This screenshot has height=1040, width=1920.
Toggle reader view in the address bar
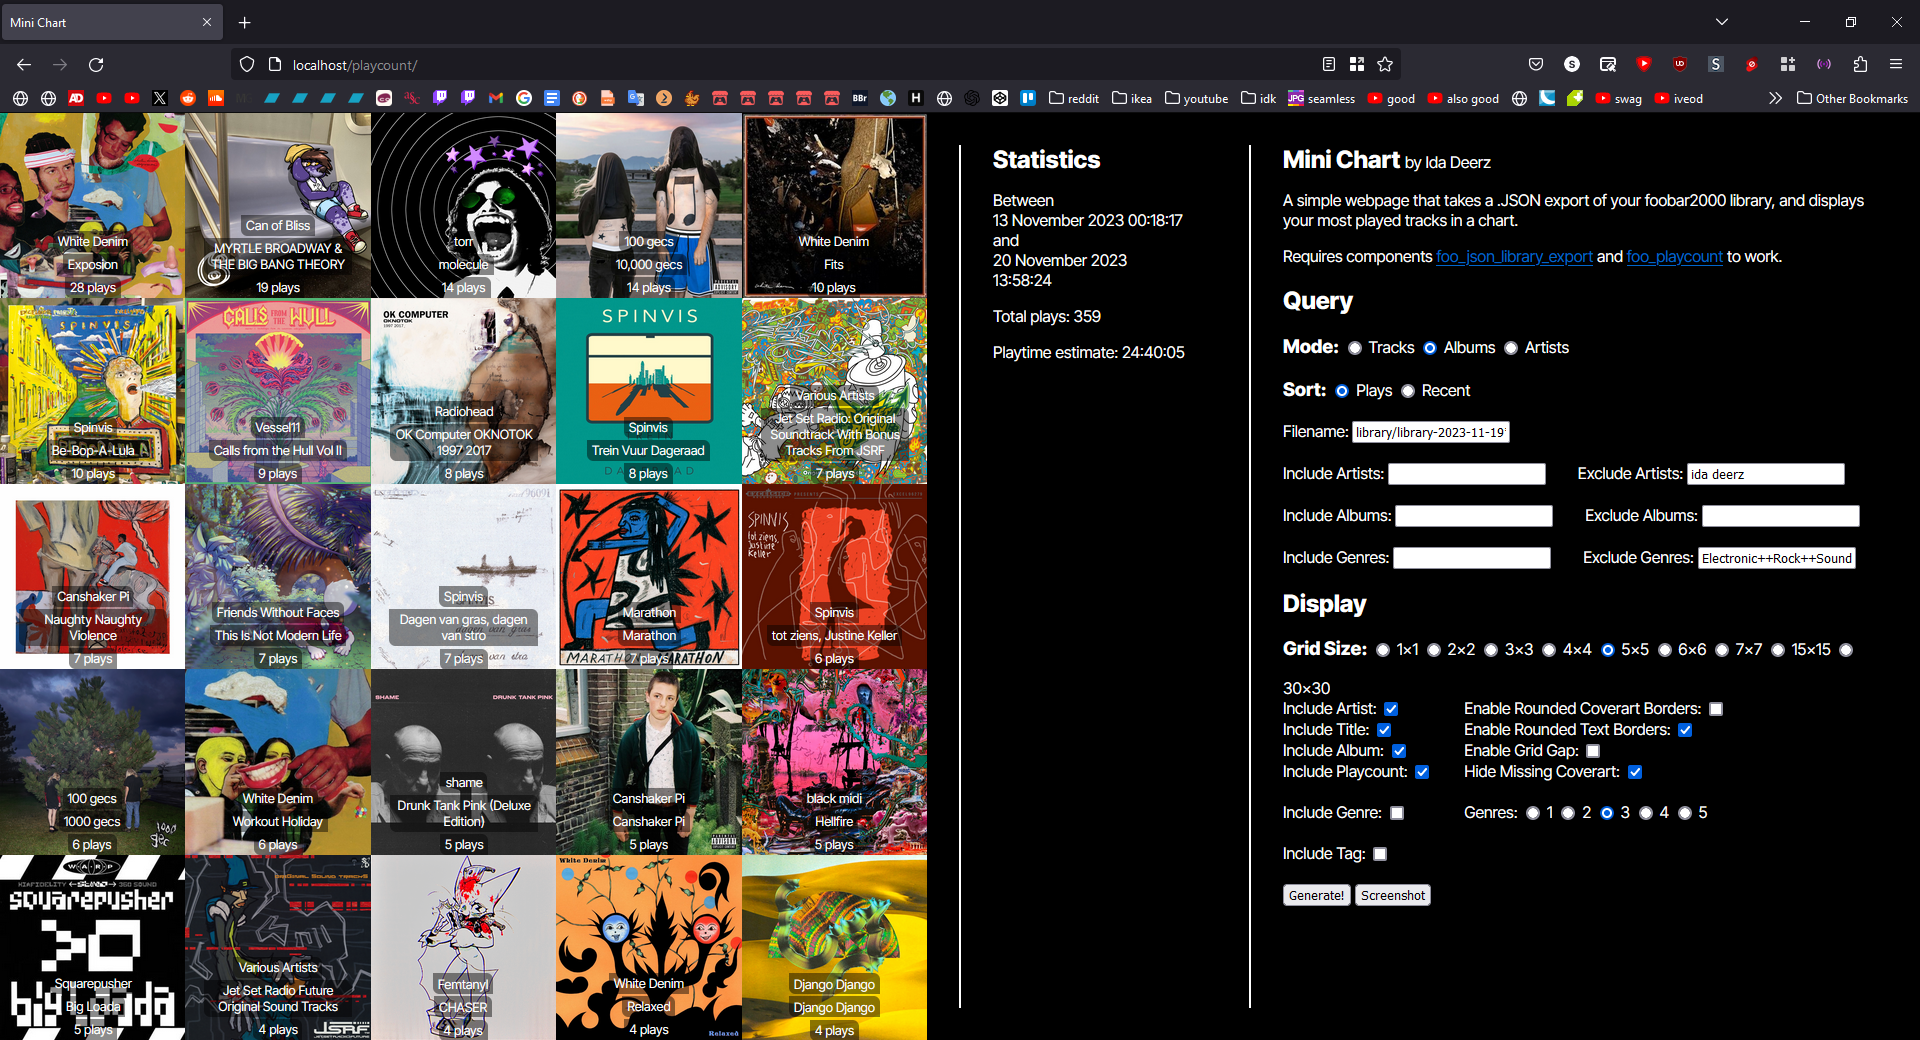click(x=1328, y=65)
